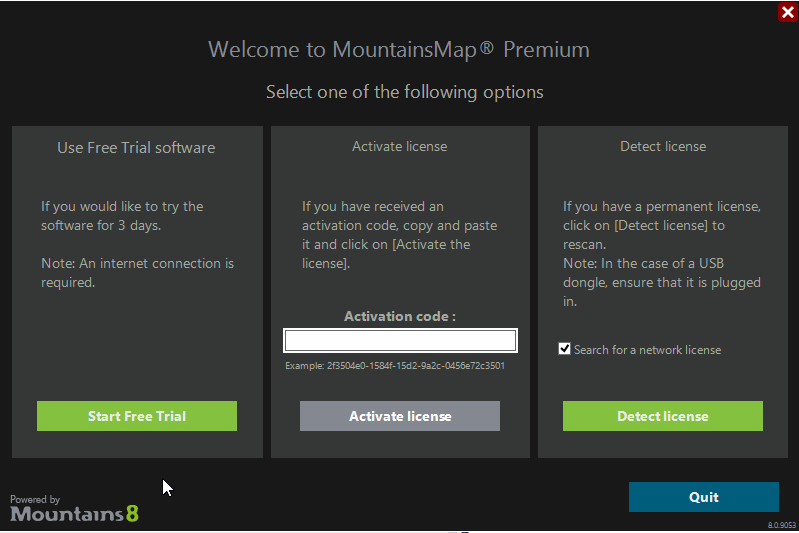Click the version number 8.0.9053
Viewport: 799px width, 533px height.
point(782,525)
